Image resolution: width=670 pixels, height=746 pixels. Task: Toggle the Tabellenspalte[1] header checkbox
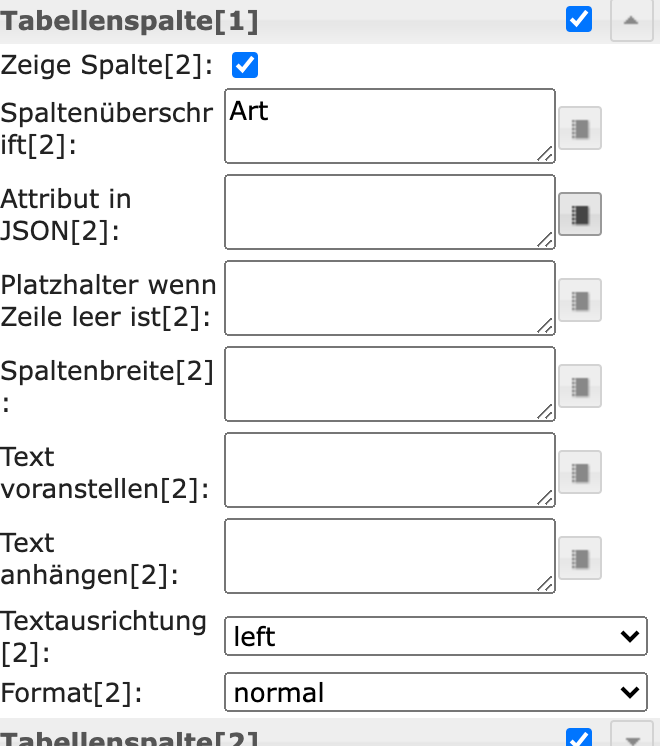tap(579, 19)
